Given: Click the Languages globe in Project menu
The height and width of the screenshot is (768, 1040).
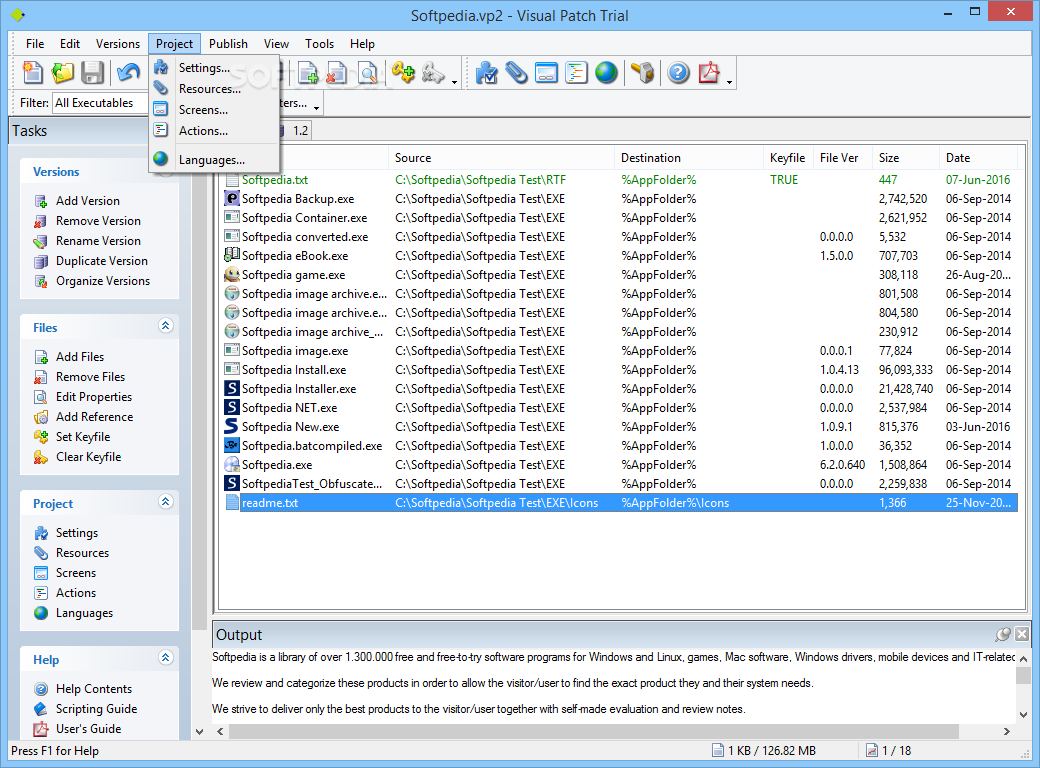Looking at the screenshot, I should (x=161, y=159).
